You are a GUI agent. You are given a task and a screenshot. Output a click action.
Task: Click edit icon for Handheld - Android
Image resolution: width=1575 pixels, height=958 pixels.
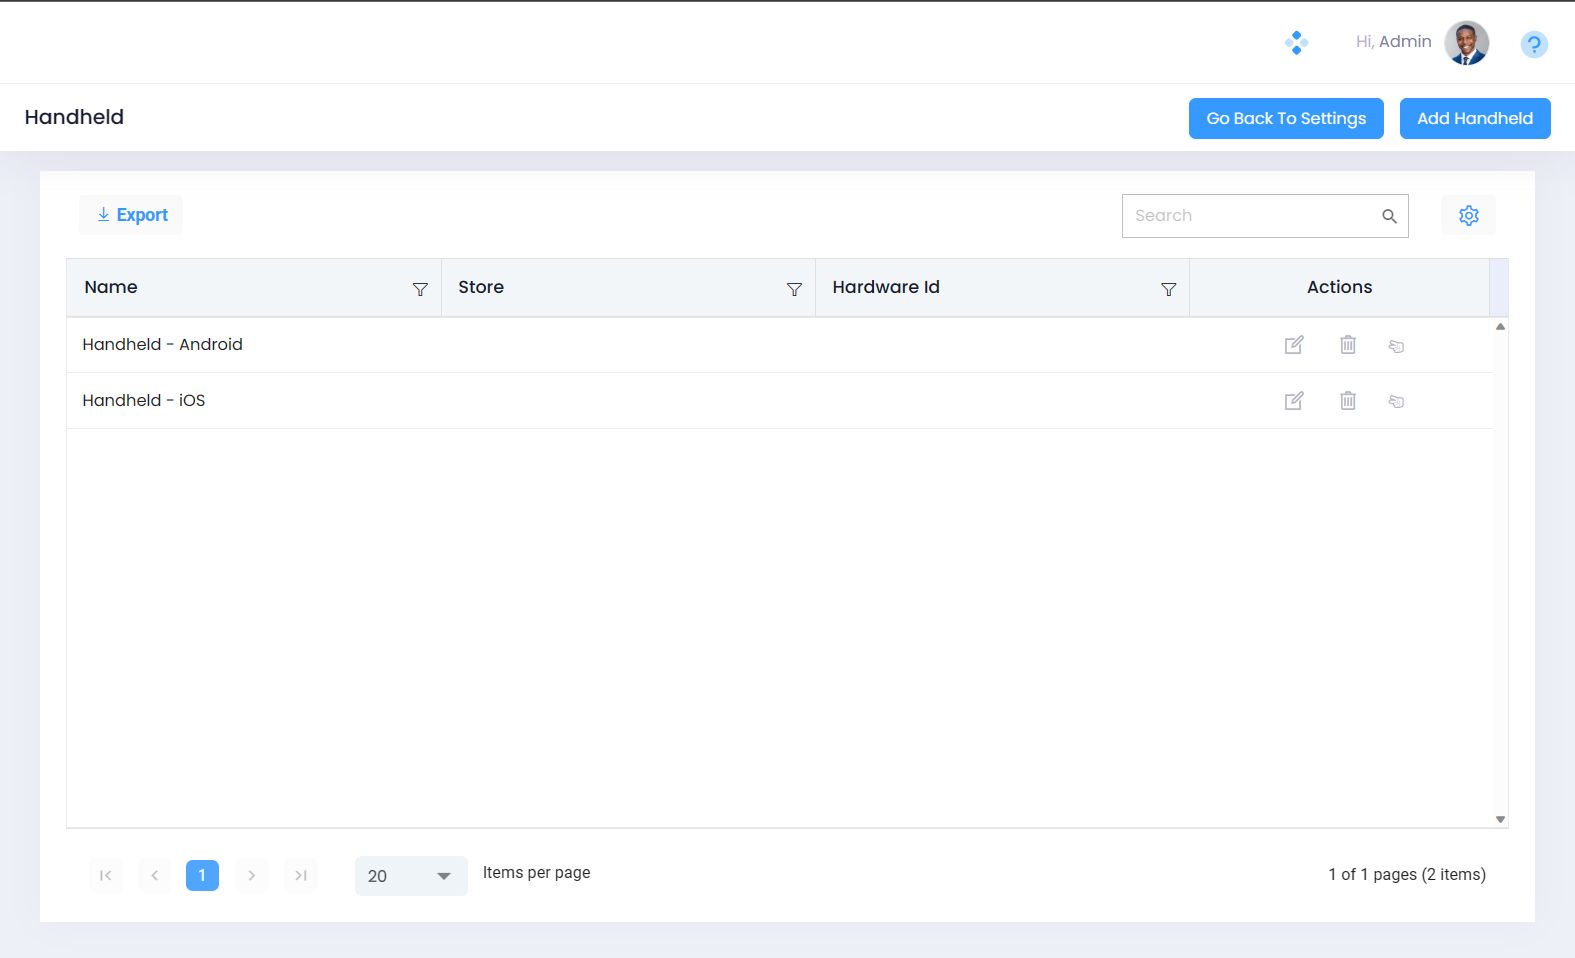coord(1294,345)
